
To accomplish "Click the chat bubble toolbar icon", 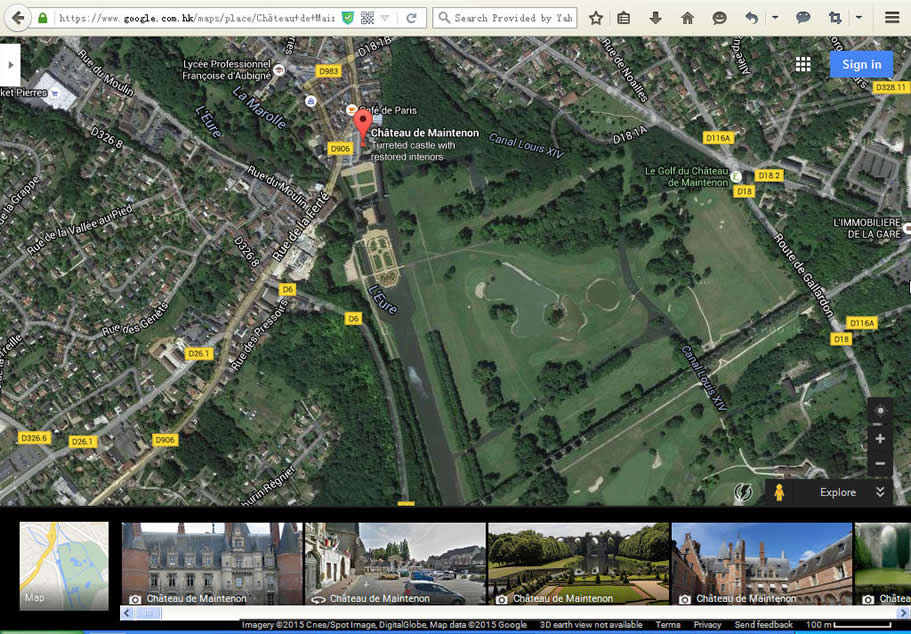I will click(803, 18).
